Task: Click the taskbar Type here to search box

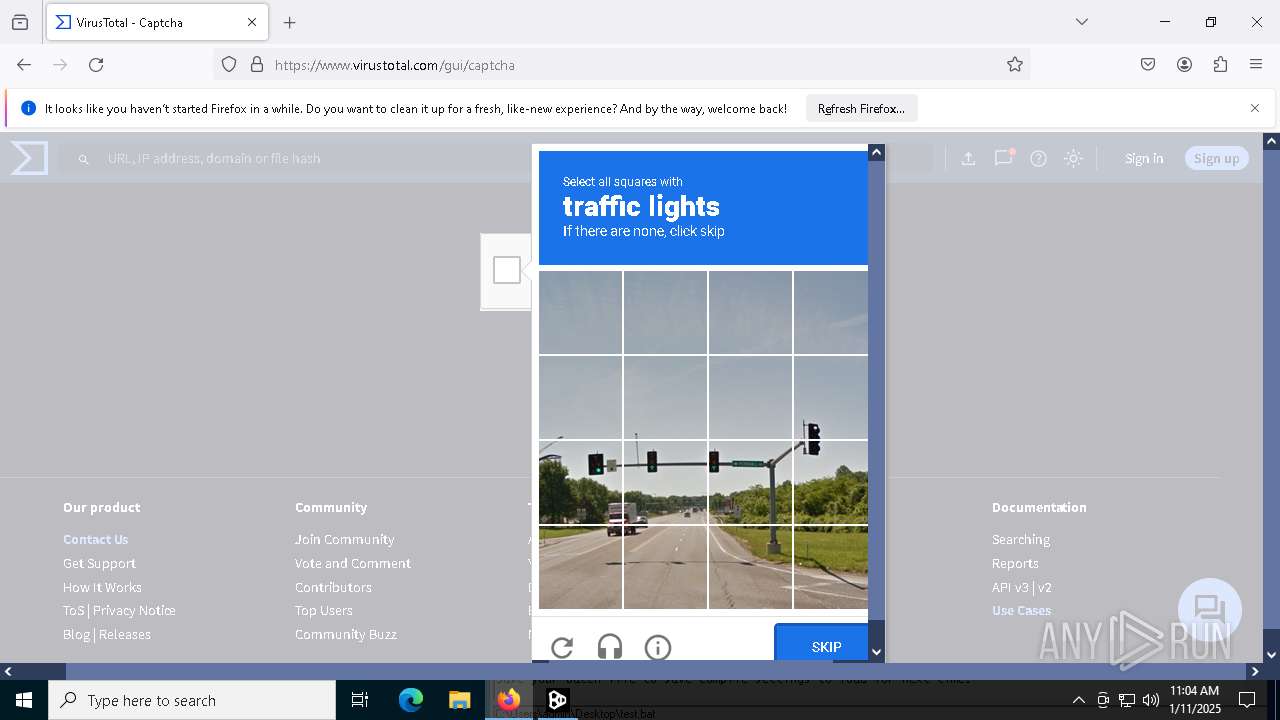Action: coord(192,700)
